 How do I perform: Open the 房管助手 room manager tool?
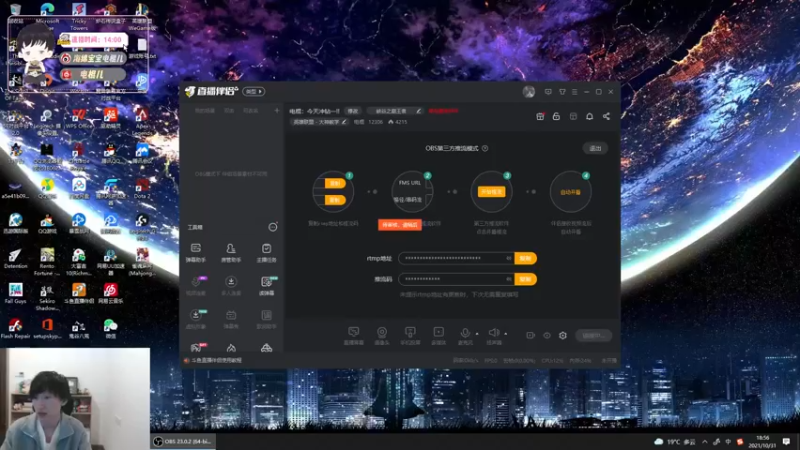pyautogui.click(x=231, y=253)
